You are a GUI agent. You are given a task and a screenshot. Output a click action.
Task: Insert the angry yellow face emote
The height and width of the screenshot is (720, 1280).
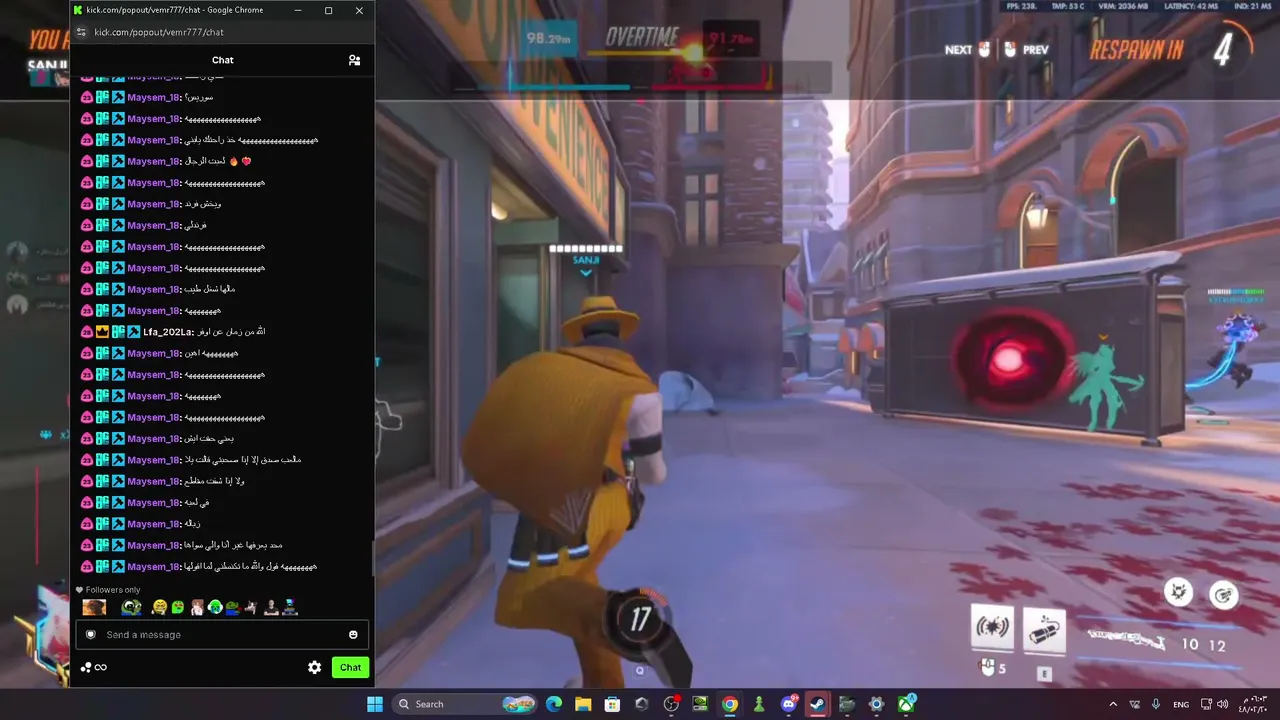159,607
